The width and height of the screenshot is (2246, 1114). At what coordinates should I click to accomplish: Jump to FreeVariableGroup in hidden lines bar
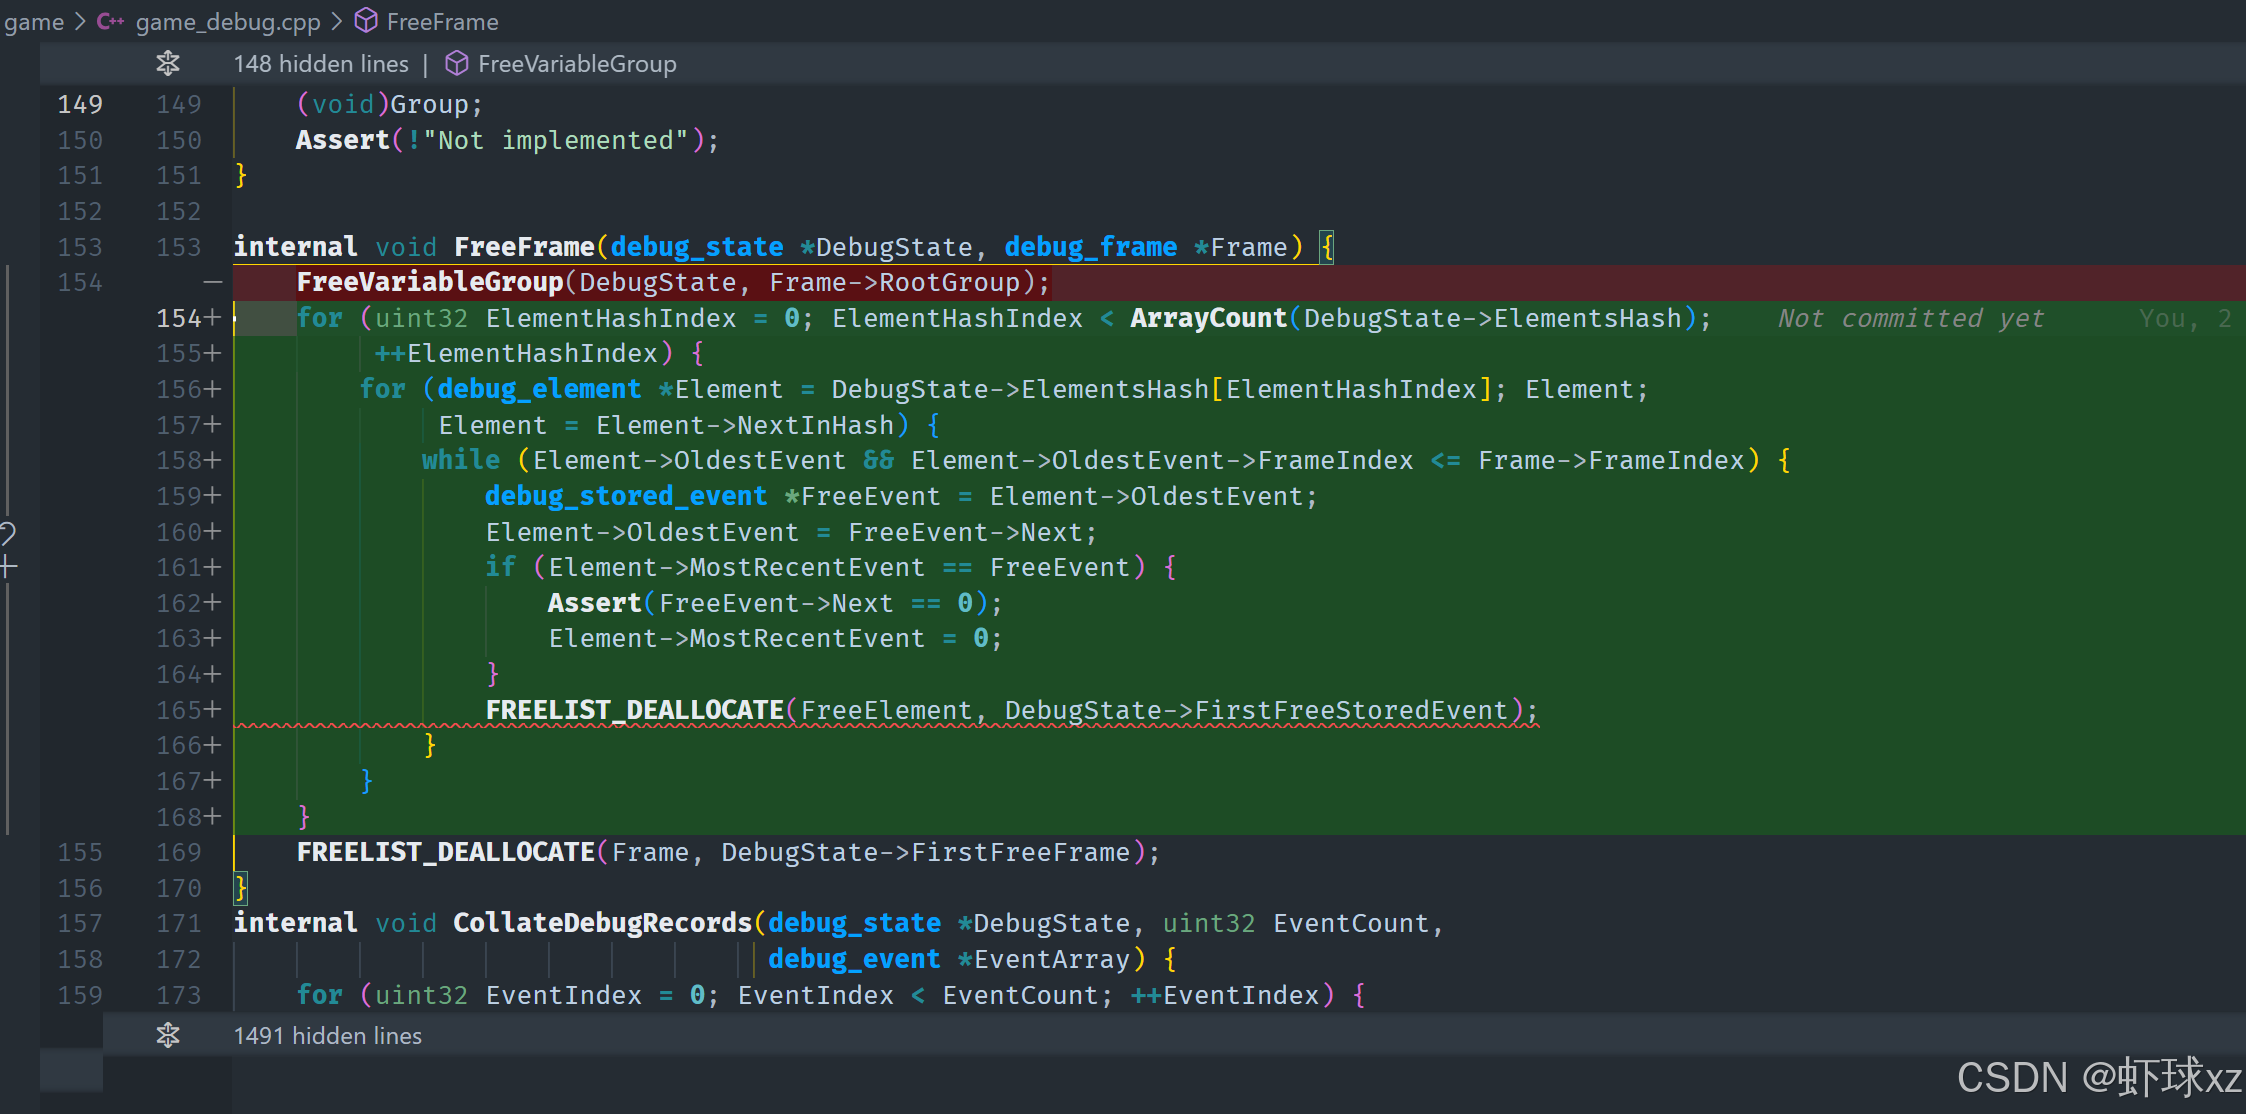click(x=577, y=64)
